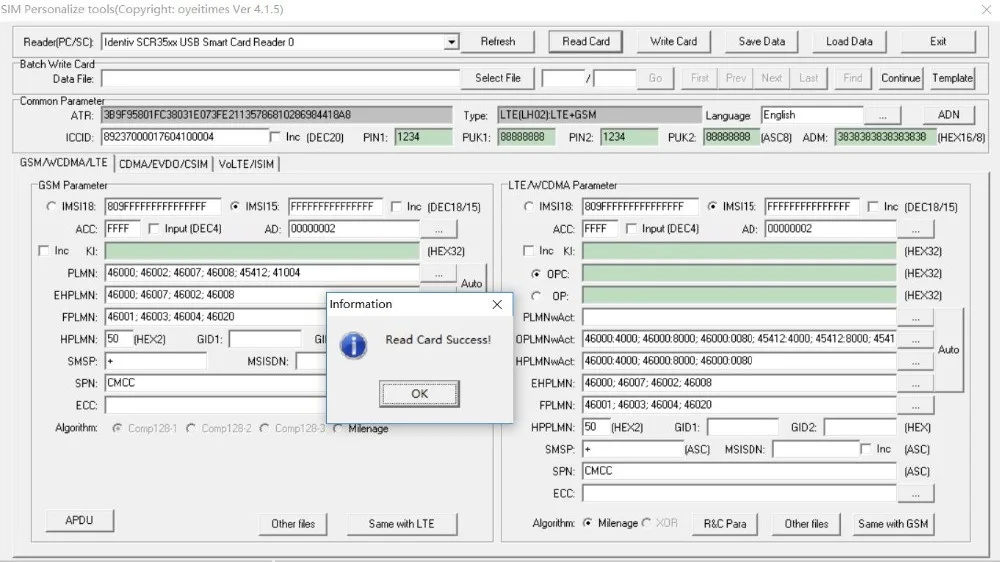This screenshot has height=562, width=1000.
Task: Click the R&C Para button
Action: 724,524
